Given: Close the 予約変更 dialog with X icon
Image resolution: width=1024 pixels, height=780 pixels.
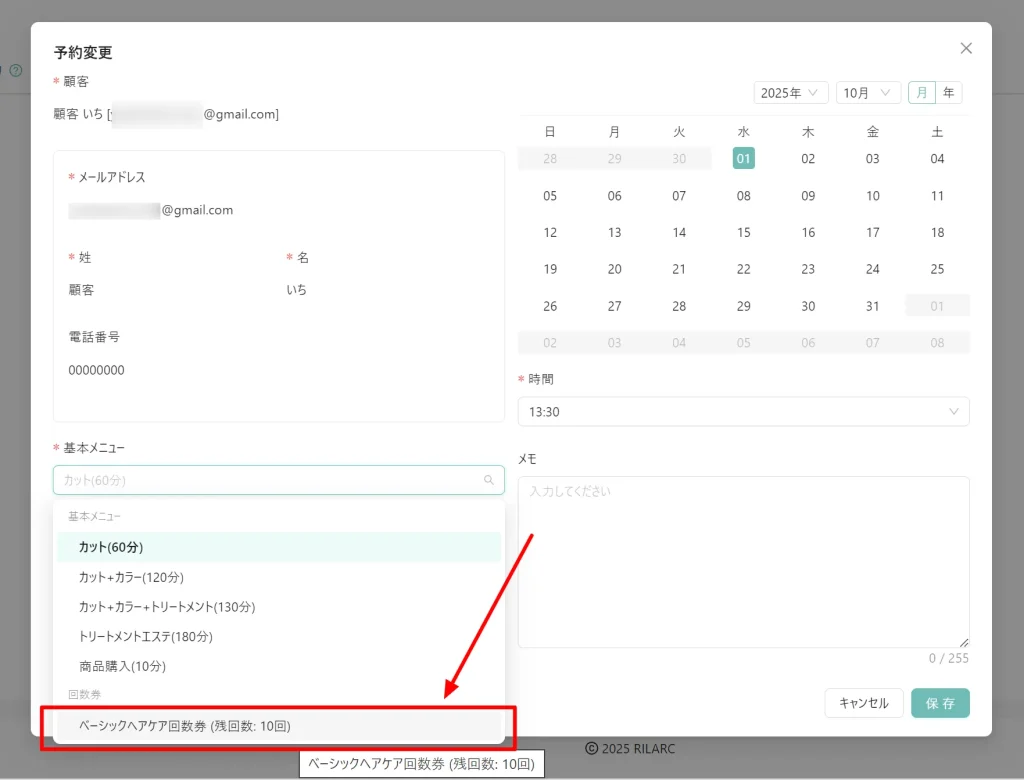Looking at the screenshot, I should [x=965, y=48].
